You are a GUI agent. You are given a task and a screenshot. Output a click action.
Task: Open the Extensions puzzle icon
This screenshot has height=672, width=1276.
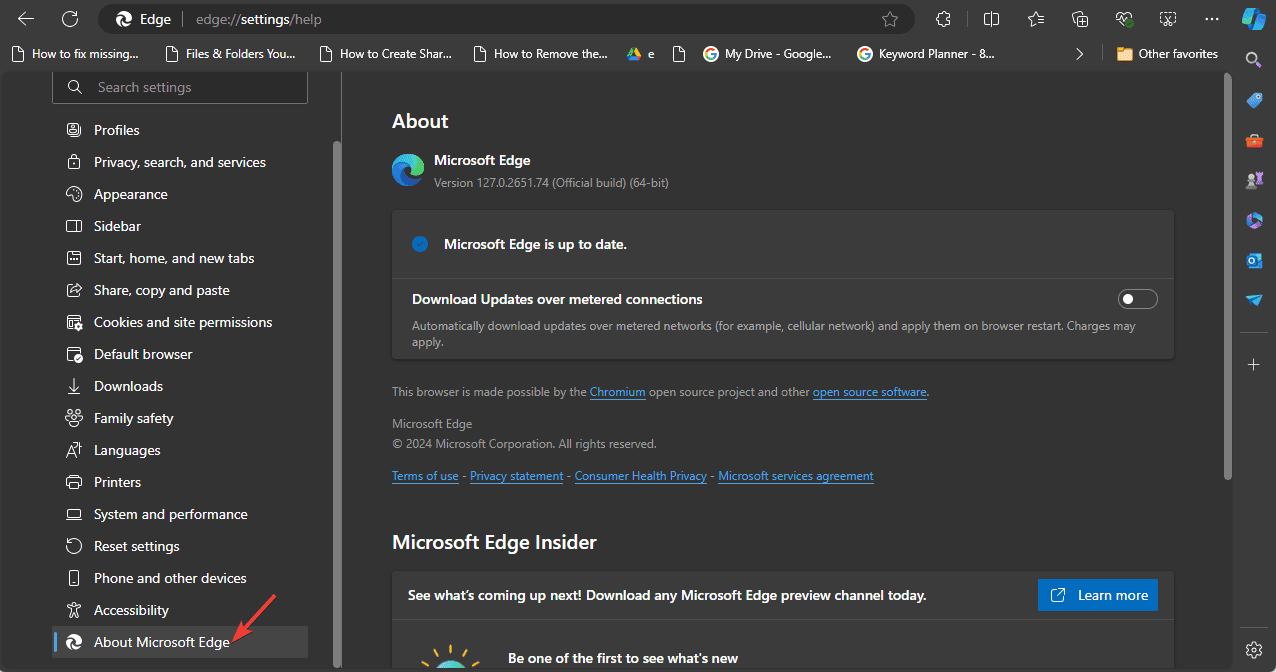(943, 19)
